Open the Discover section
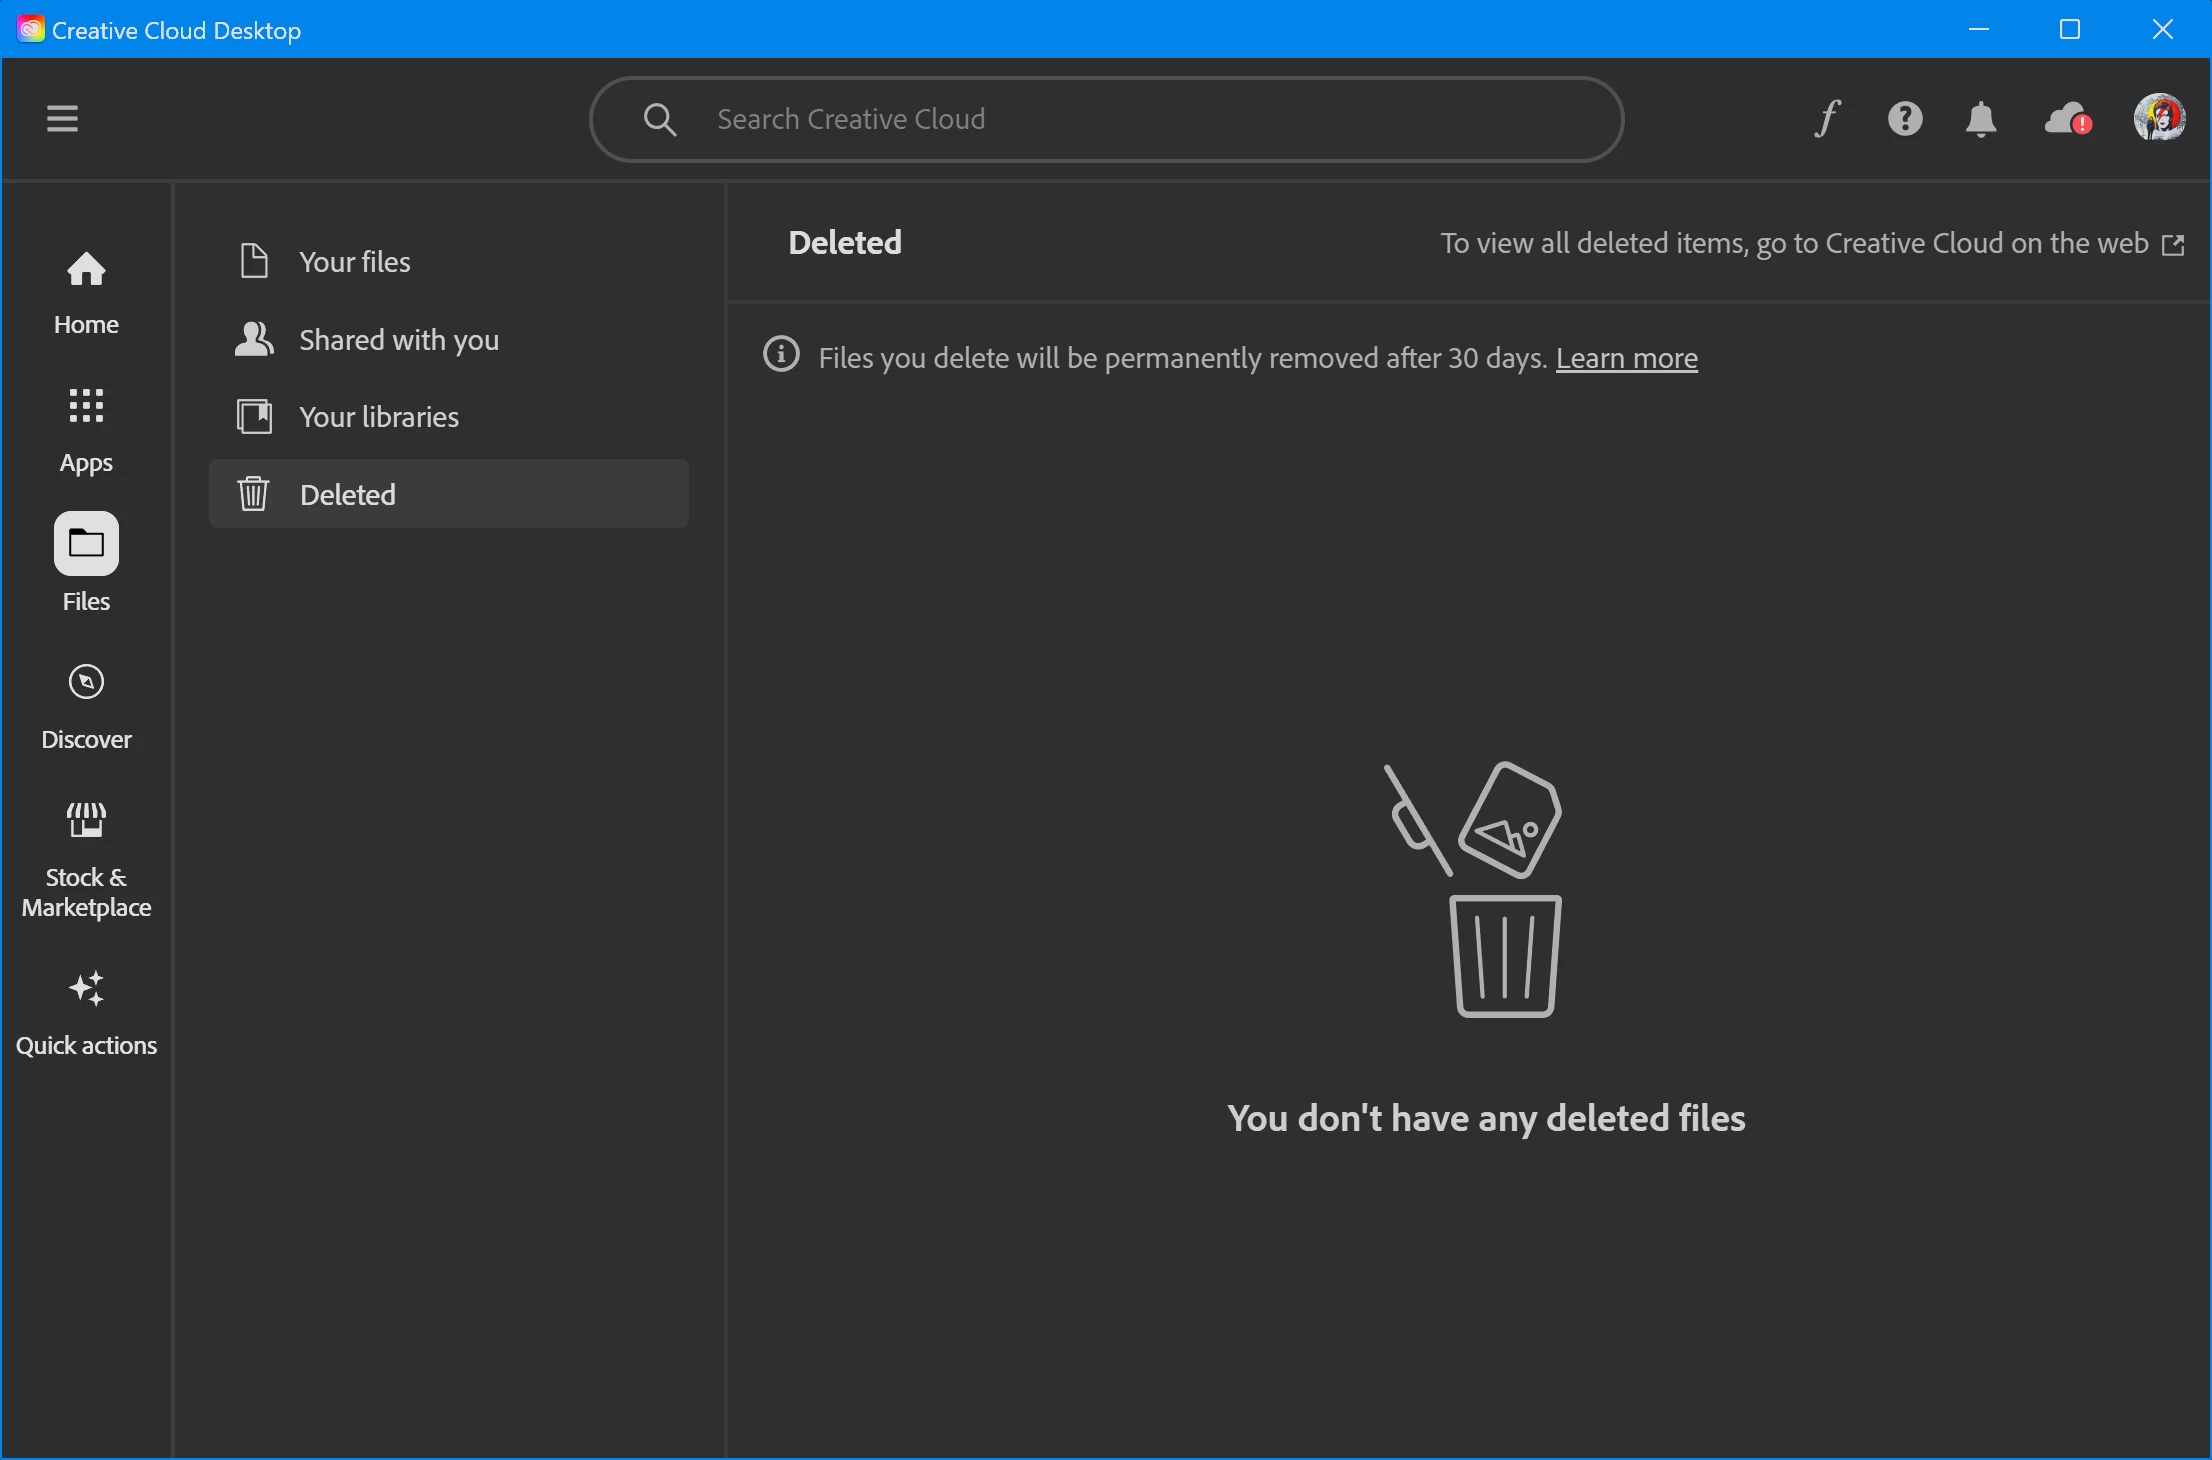 tap(86, 706)
